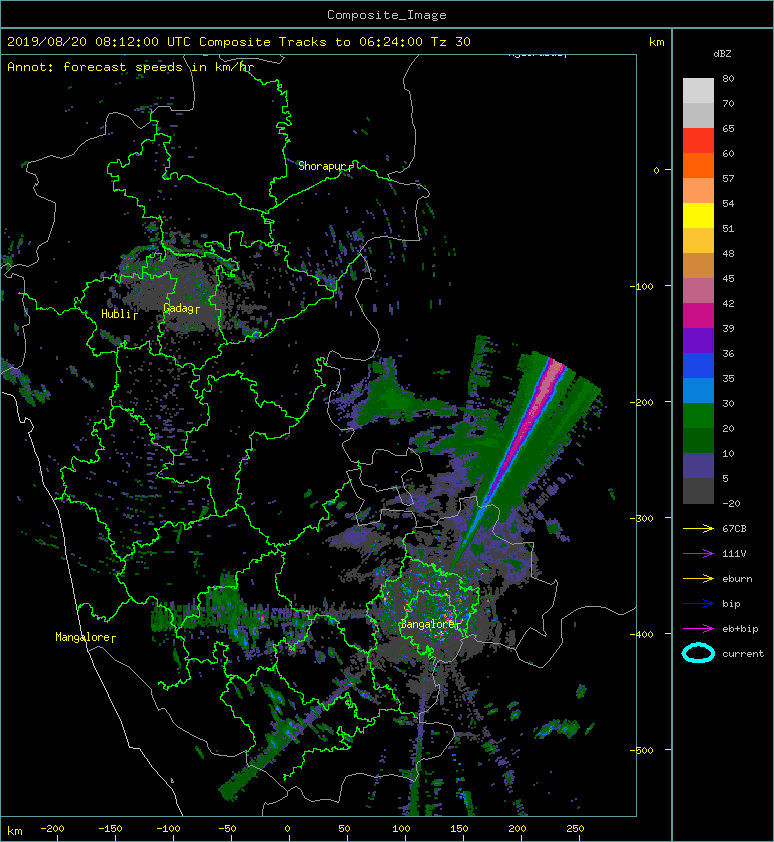
Task: Select the bright yellow 51–54 dBZ swatch
Action: (x=698, y=216)
